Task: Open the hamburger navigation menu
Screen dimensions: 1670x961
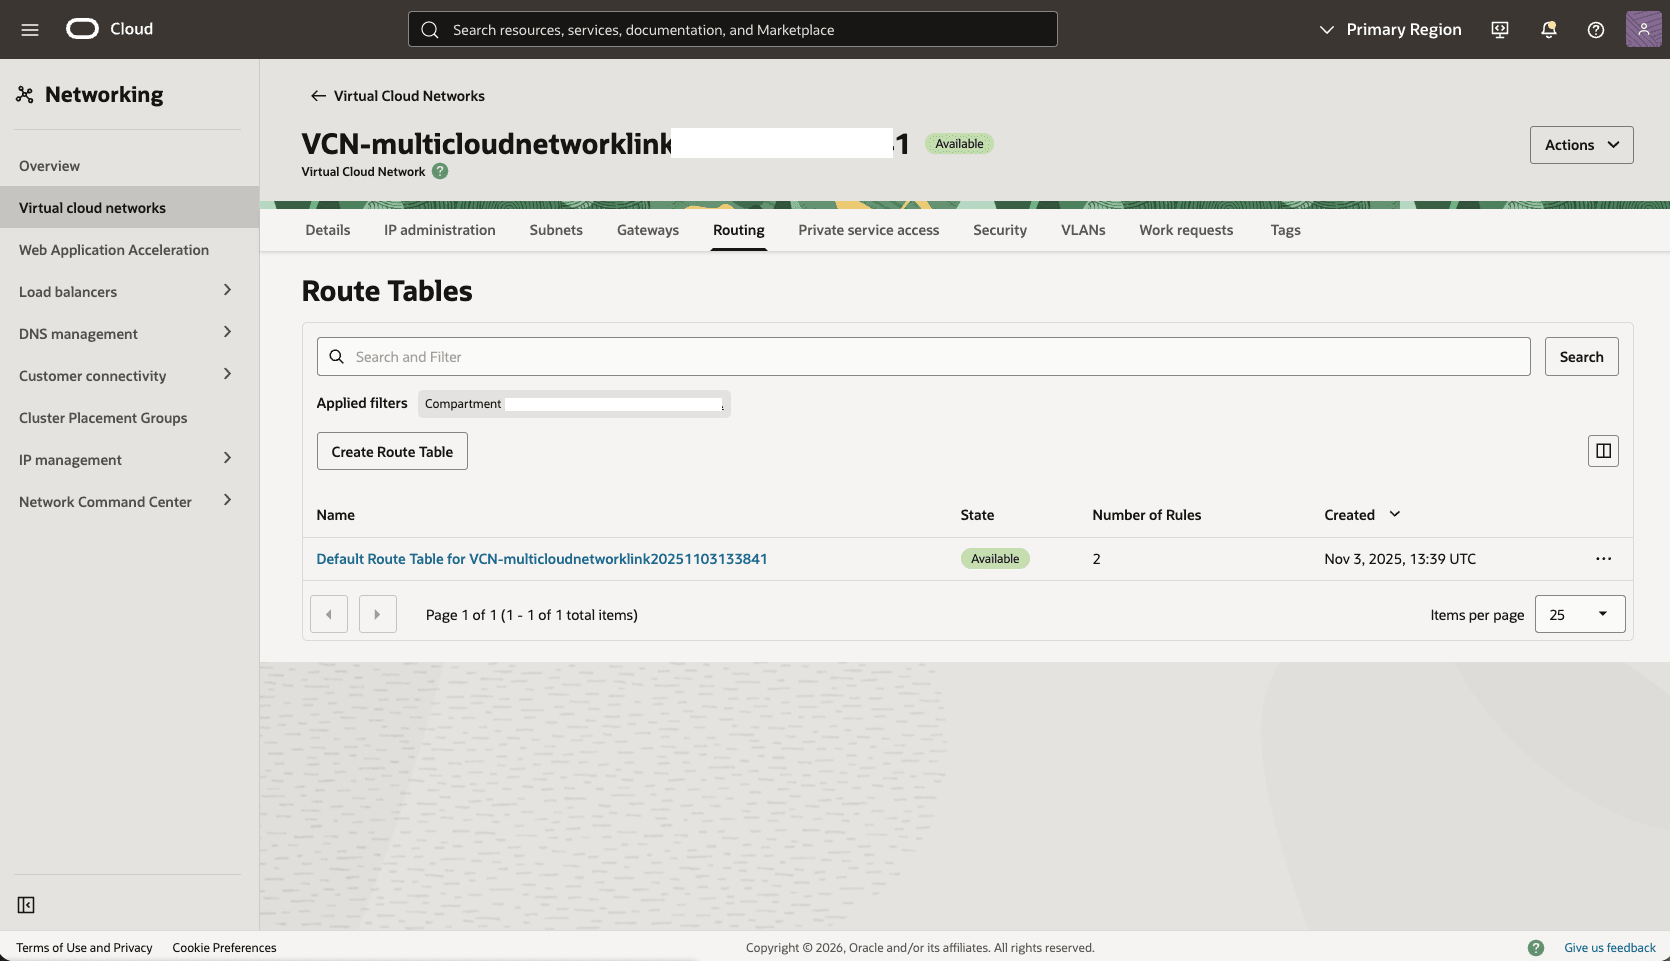Action: 30,29
